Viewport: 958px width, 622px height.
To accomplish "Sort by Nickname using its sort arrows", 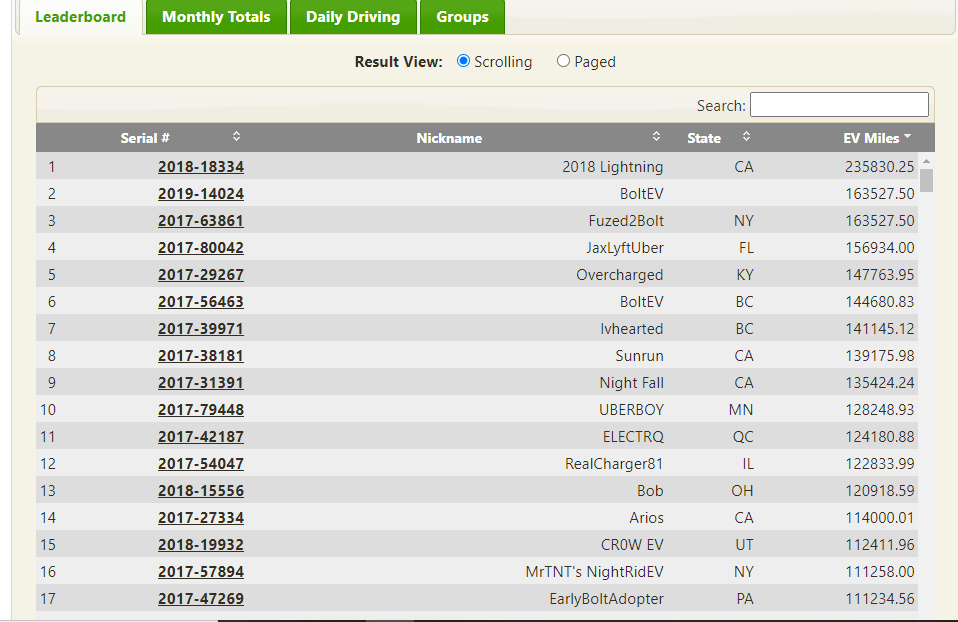I will [x=656, y=137].
